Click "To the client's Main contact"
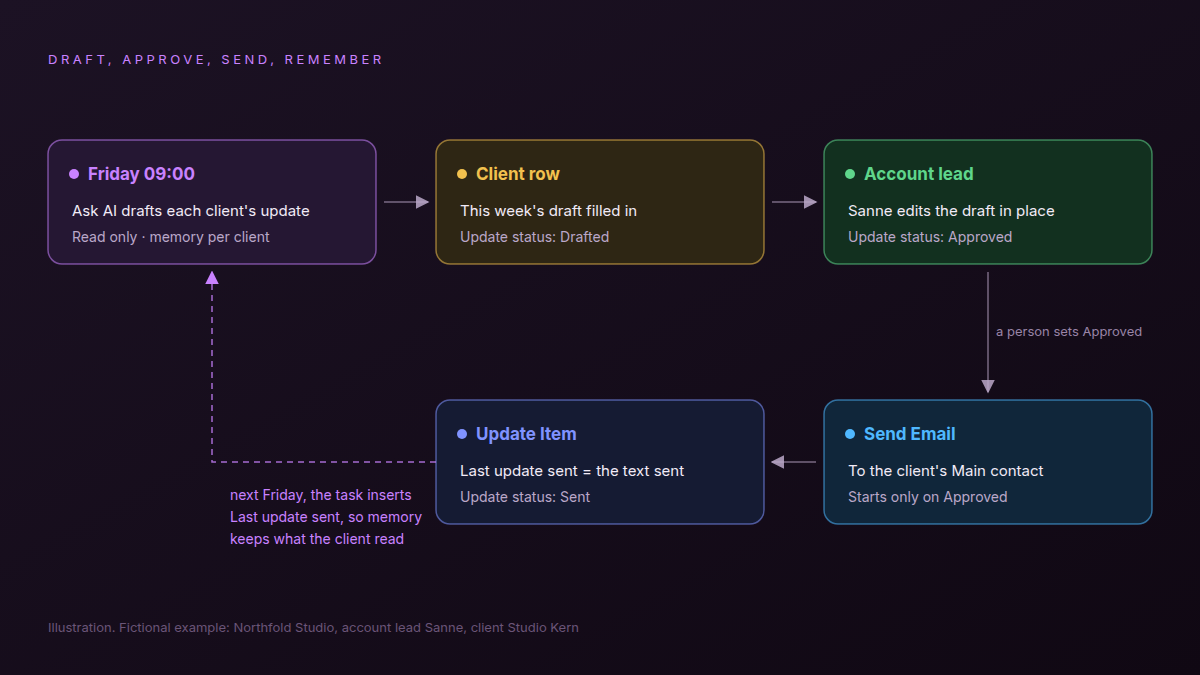The height and width of the screenshot is (675, 1200). click(946, 471)
